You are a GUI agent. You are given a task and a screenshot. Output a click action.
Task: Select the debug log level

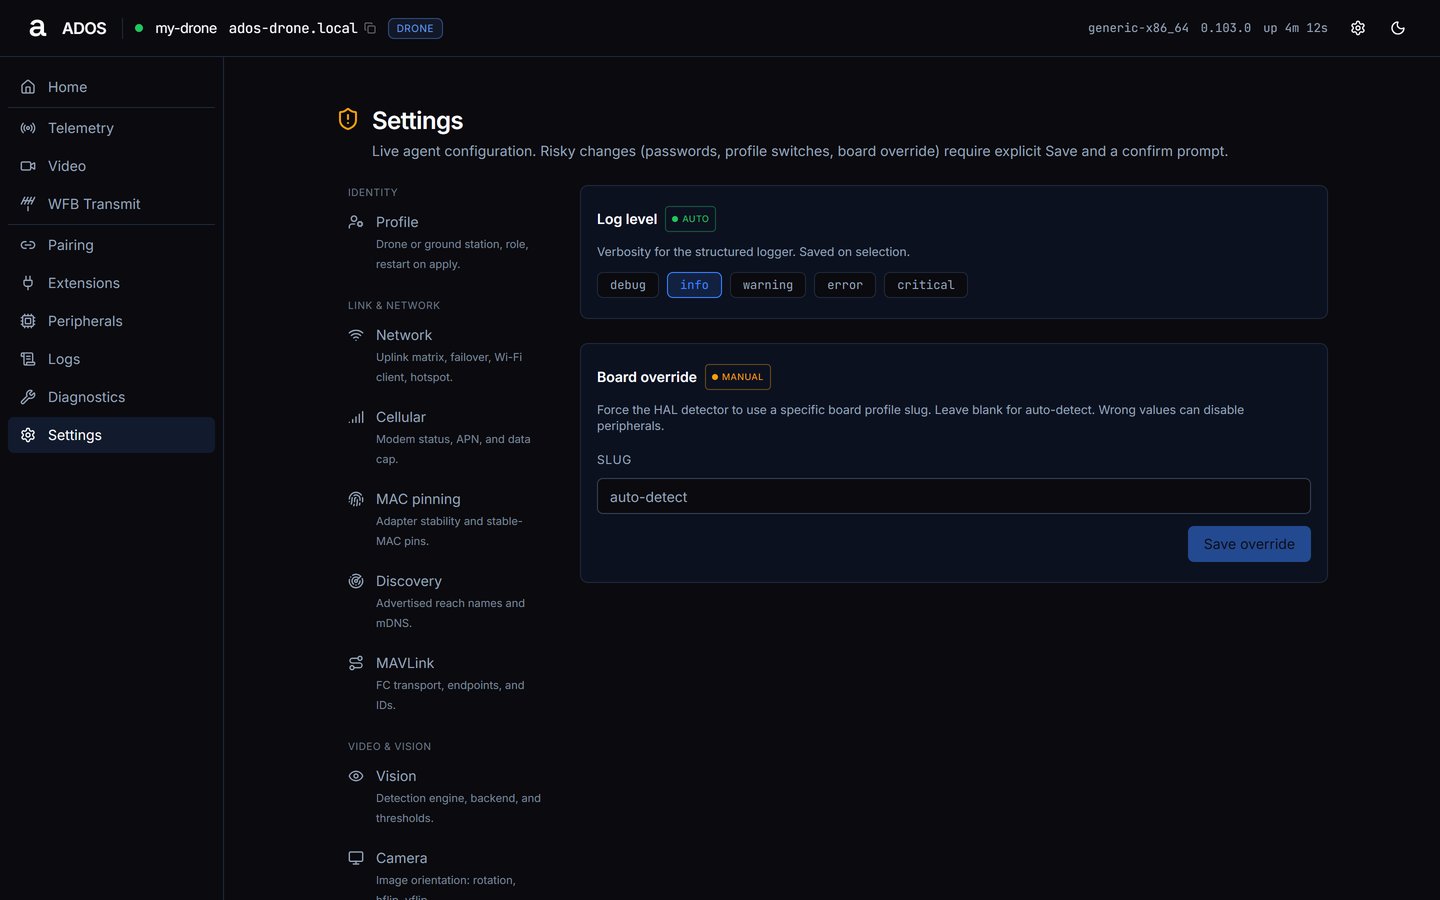coord(628,285)
